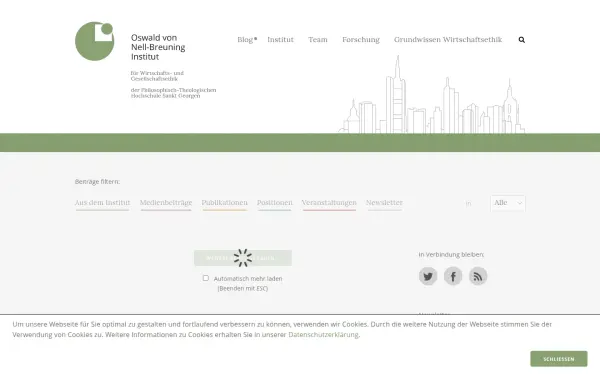Open the Datenschutzerklärung link
The height and width of the screenshot is (375, 600).
(x=323, y=335)
